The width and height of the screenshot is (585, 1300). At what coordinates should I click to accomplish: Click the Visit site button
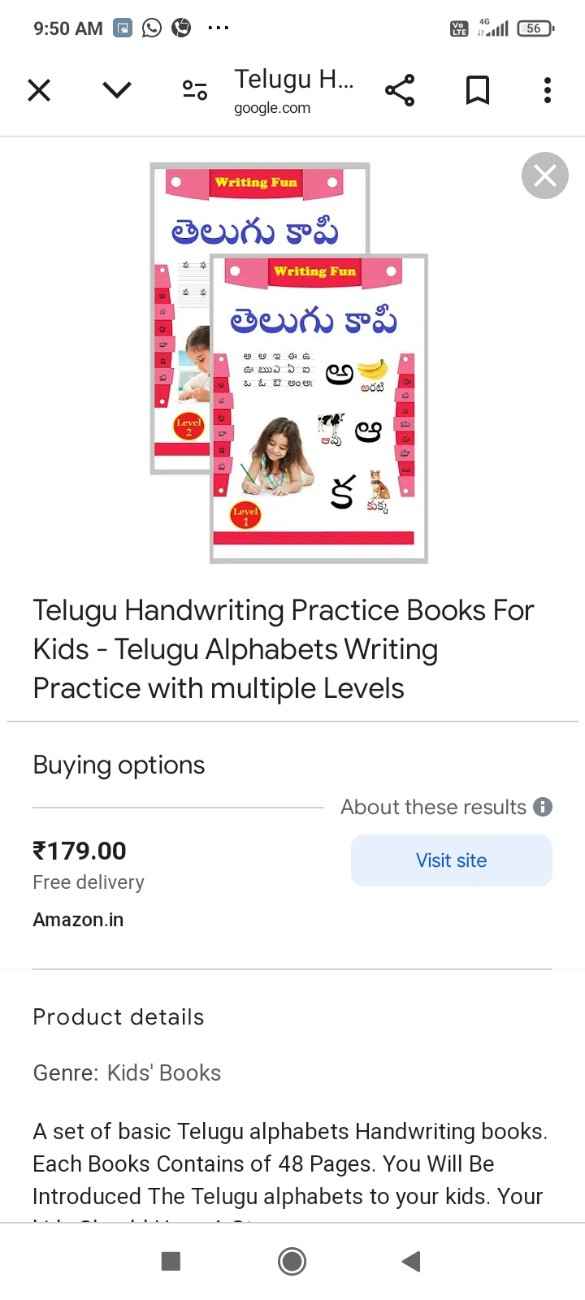point(451,860)
